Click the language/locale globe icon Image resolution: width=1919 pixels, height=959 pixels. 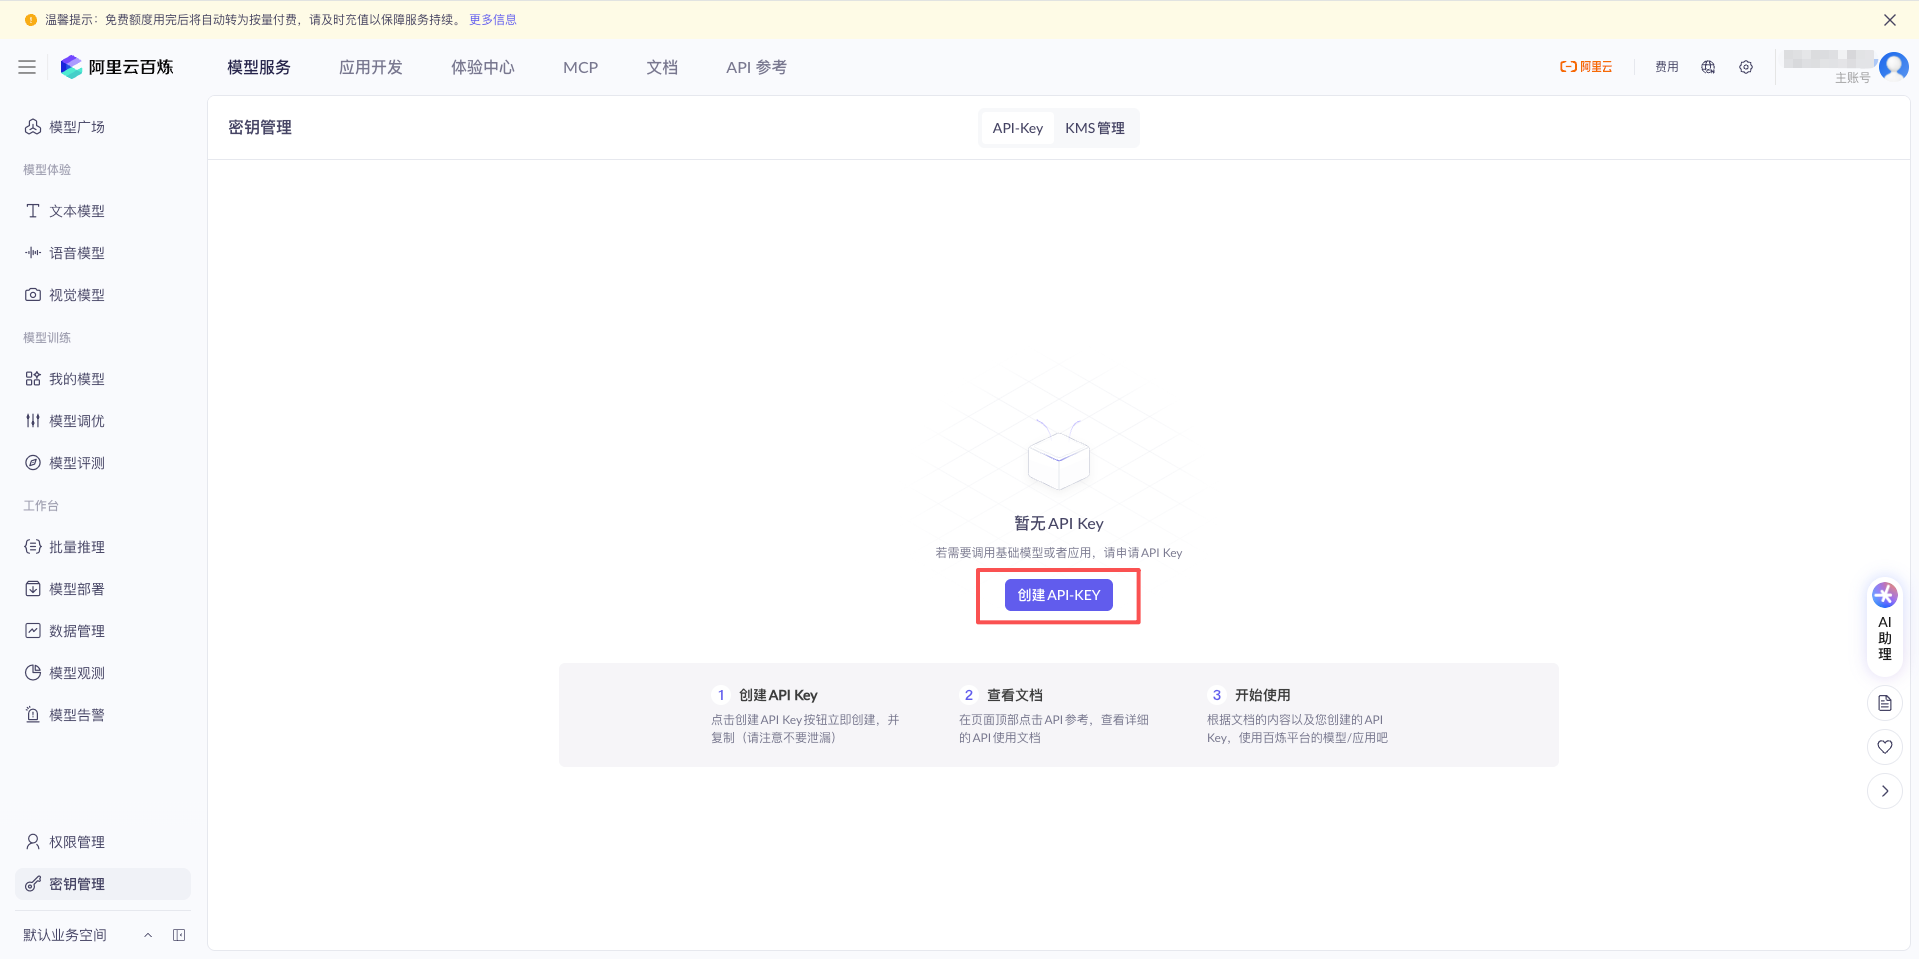(x=1708, y=67)
